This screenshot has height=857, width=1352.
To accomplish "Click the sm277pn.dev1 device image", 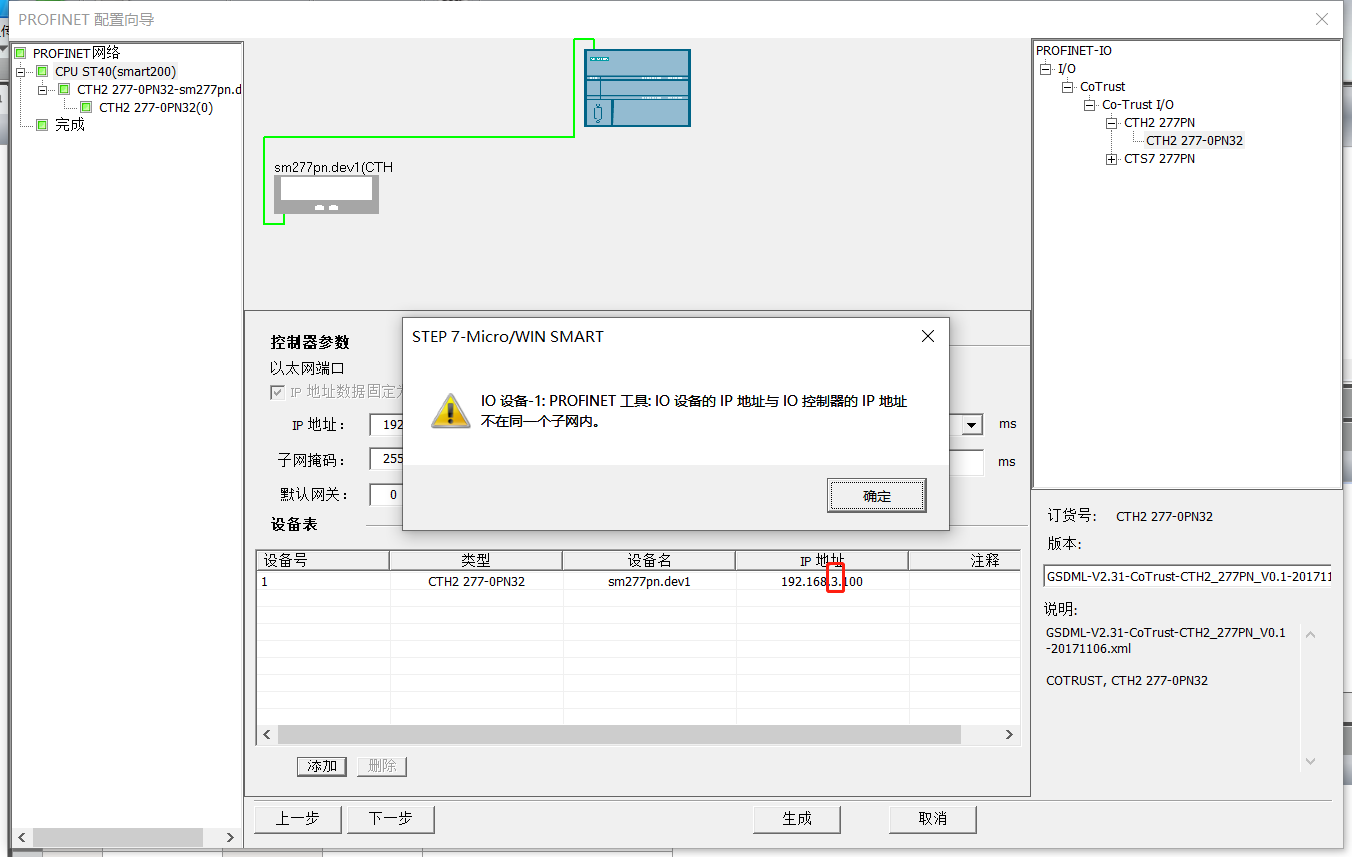I will click(327, 194).
